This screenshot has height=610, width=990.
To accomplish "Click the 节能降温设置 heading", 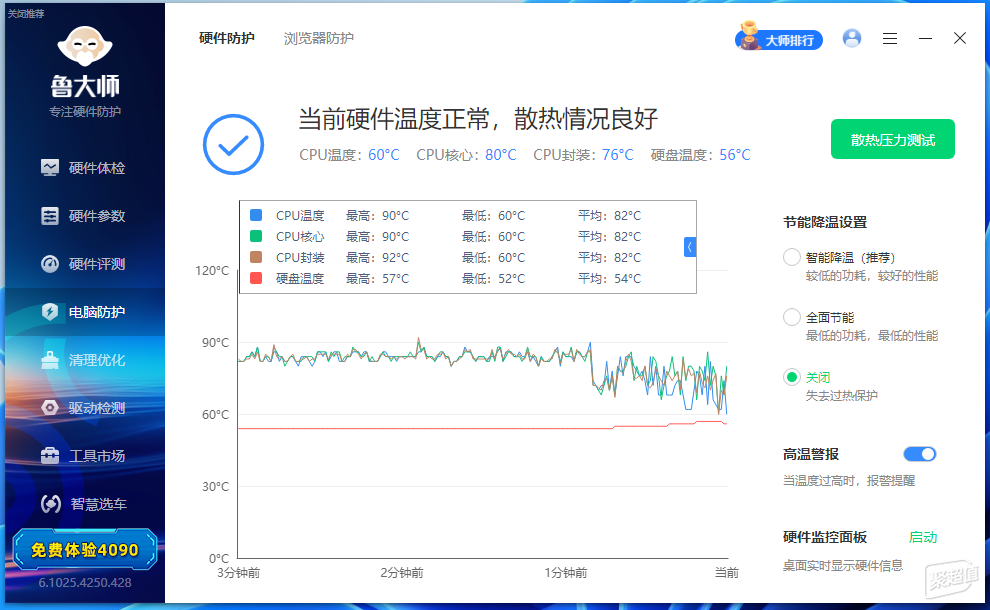I will point(825,222).
